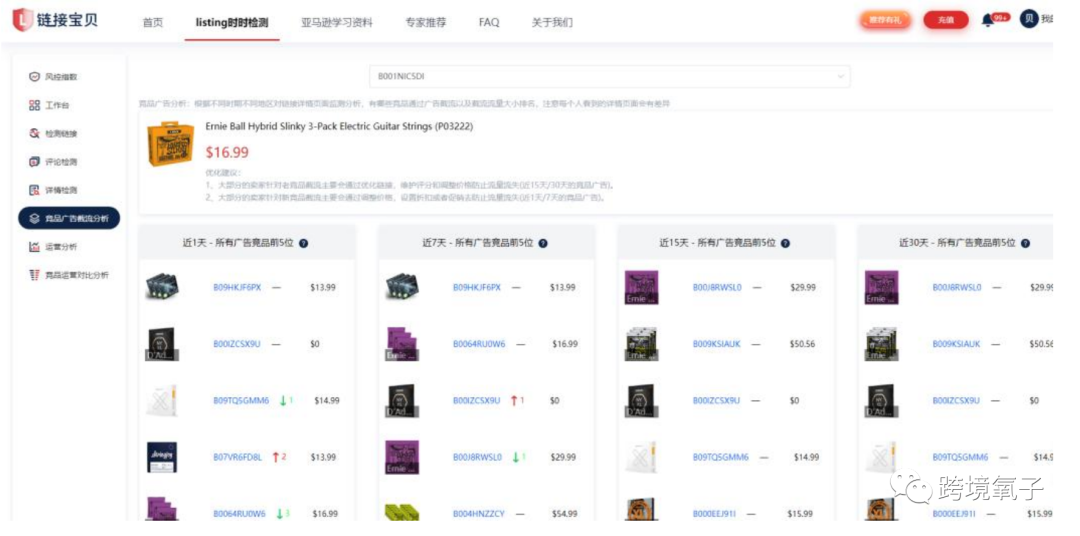This screenshot has height=536, width=1080.
Task: Open B0064RU0W6 link in 近1天 column
Action: (x=239, y=513)
